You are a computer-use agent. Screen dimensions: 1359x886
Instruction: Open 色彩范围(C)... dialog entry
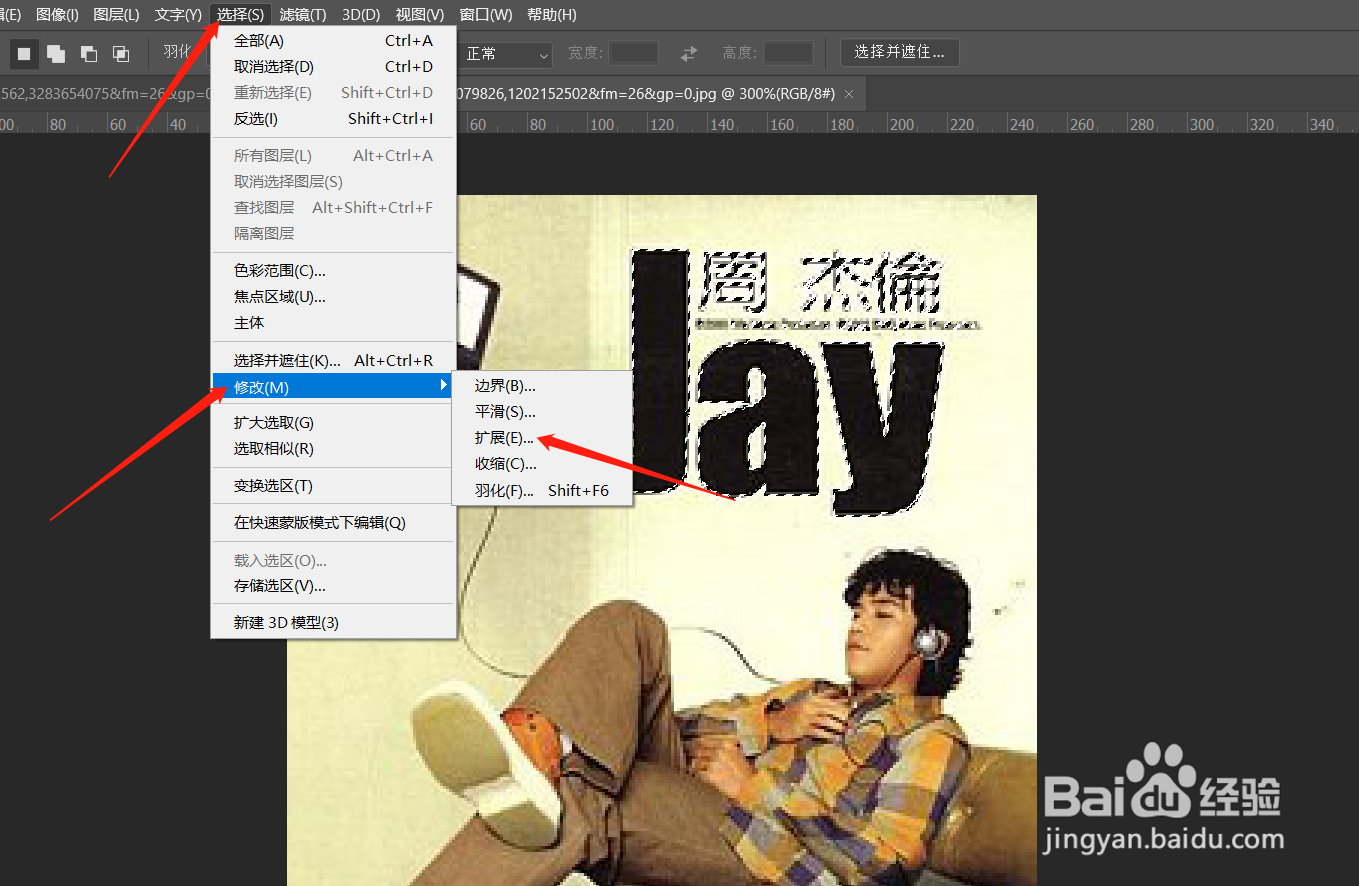click(x=334, y=271)
